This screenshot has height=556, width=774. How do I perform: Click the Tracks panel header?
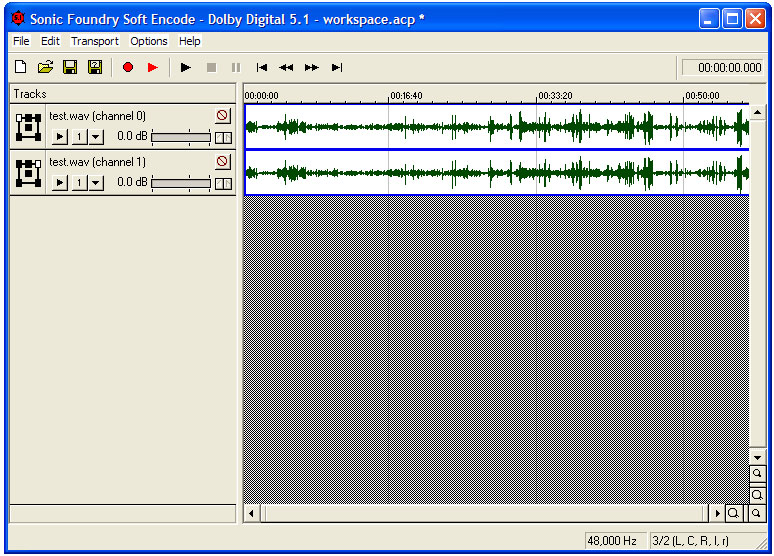[x=122, y=94]
